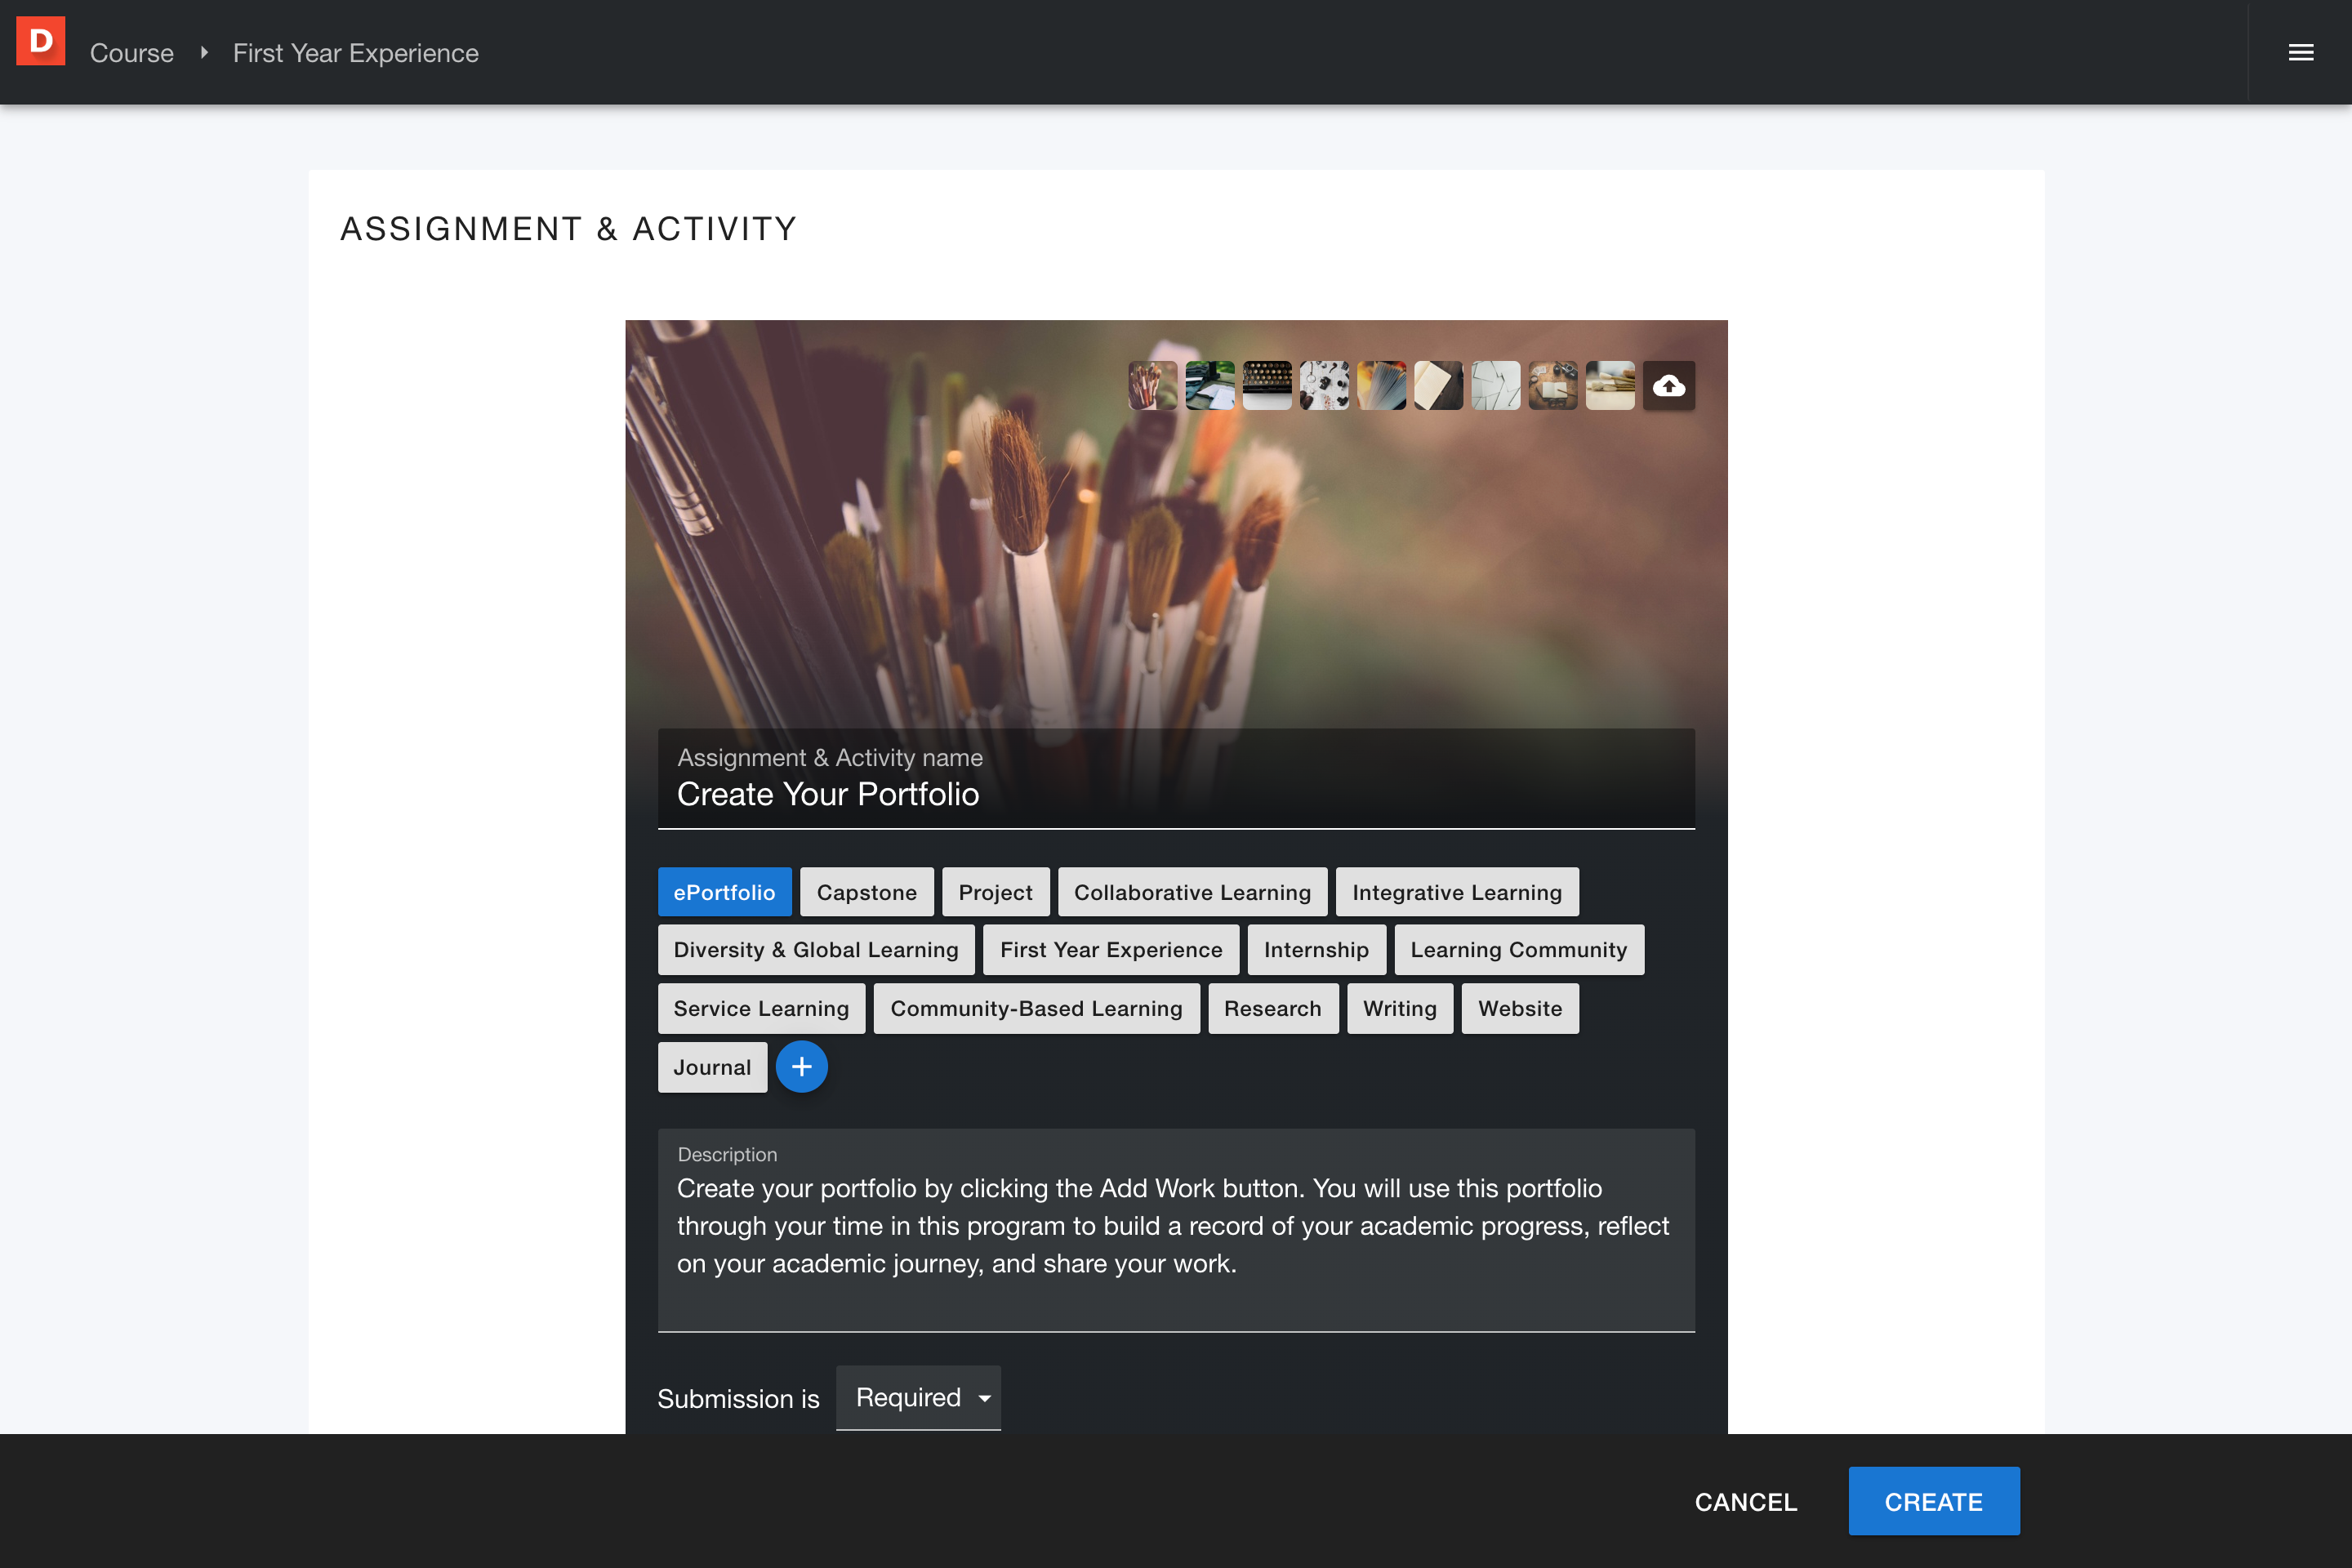This screenshot has height=1568, width=2352.
Task: Edit the Assignment & Activity name field
Action: point(1176,779)
